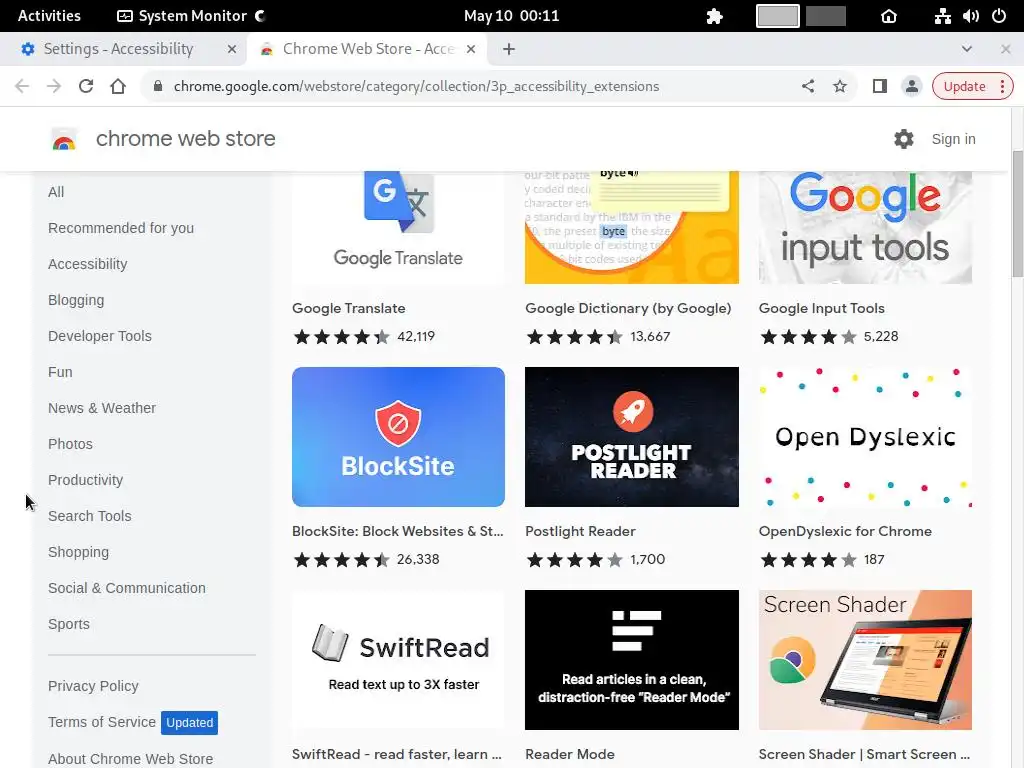Select the Developer Tools category
Viewport: 1024px width, 768px height.
[100, 336]
